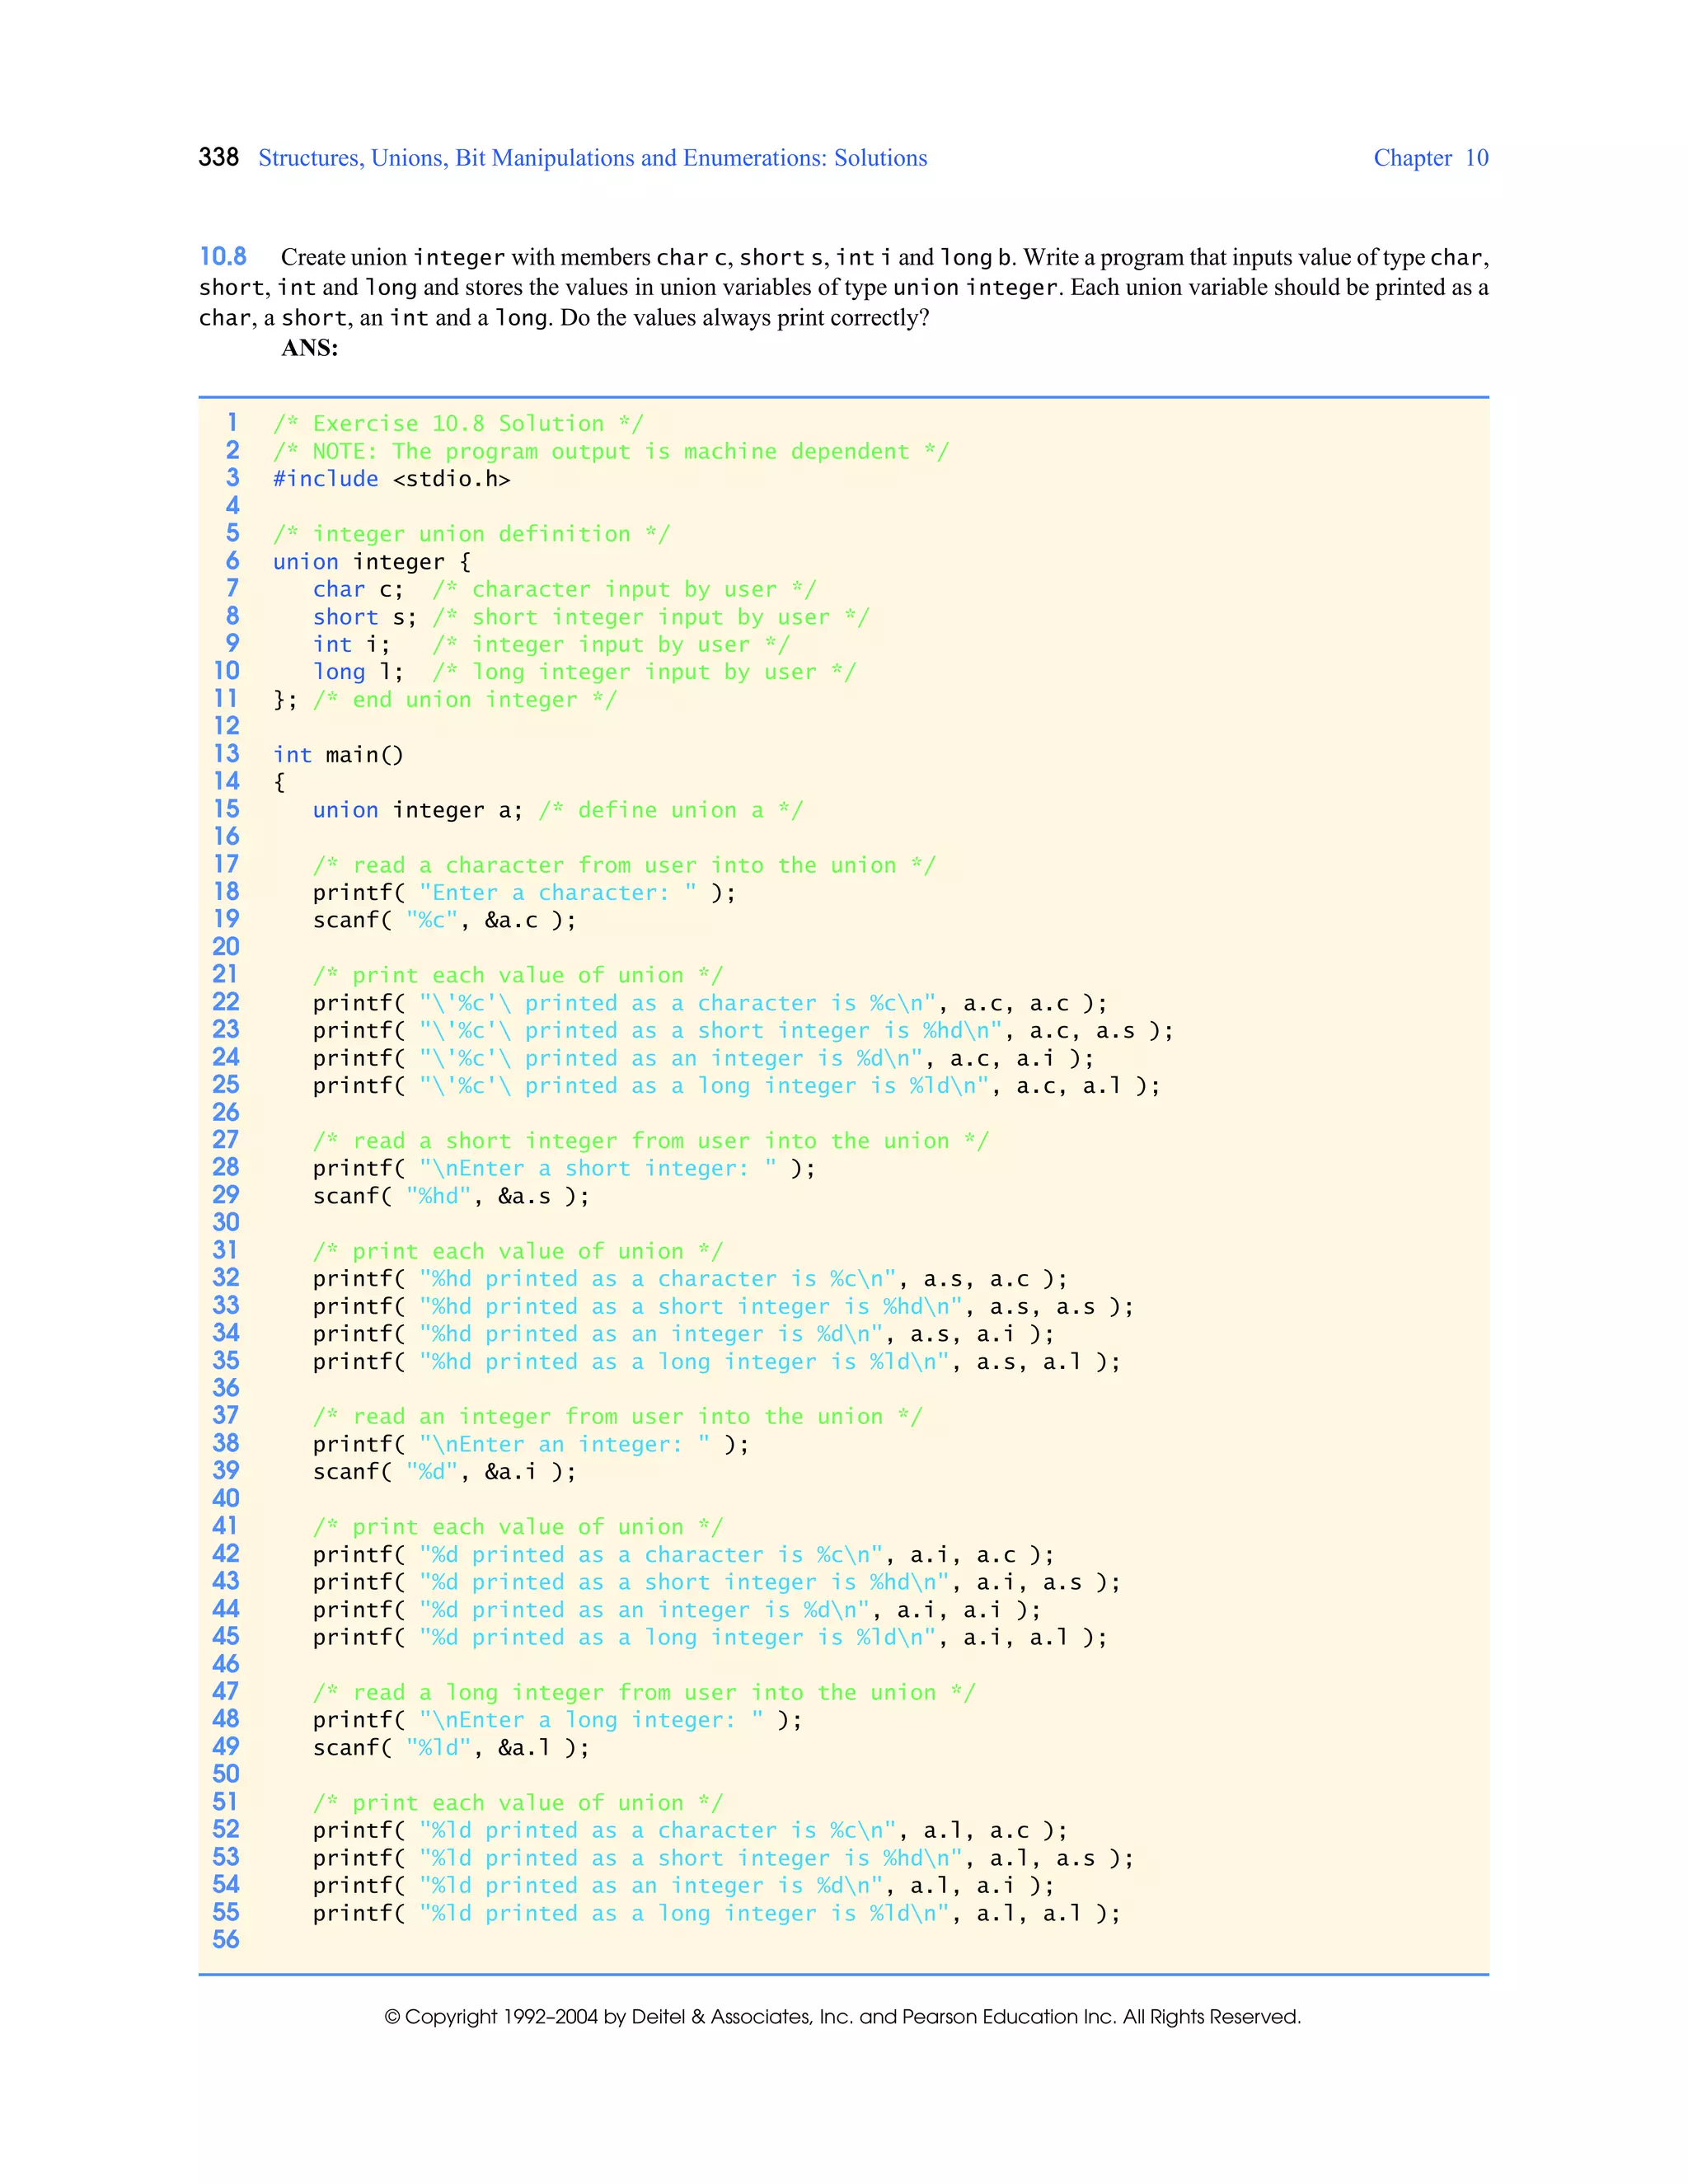Click the Deitel & Associates copyright footer
1688x2184 pixels.
[843, 2017]
